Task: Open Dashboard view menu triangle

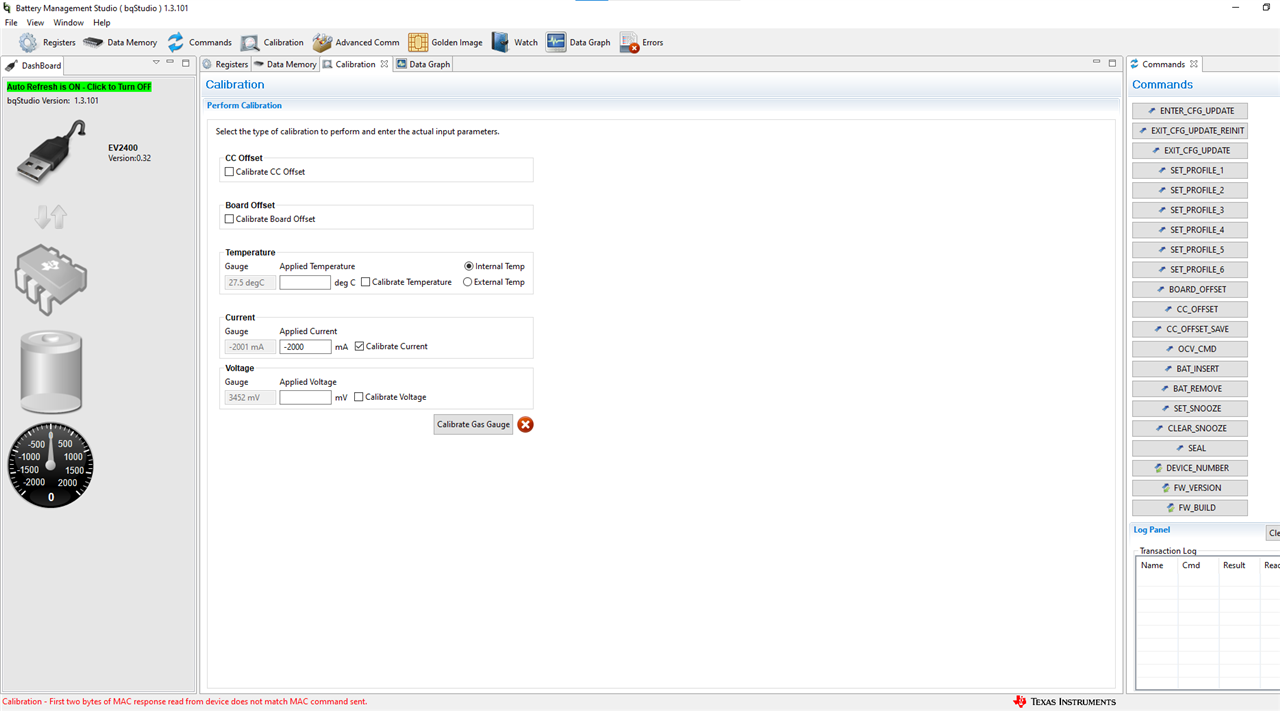Action: [x=156, y=62]
